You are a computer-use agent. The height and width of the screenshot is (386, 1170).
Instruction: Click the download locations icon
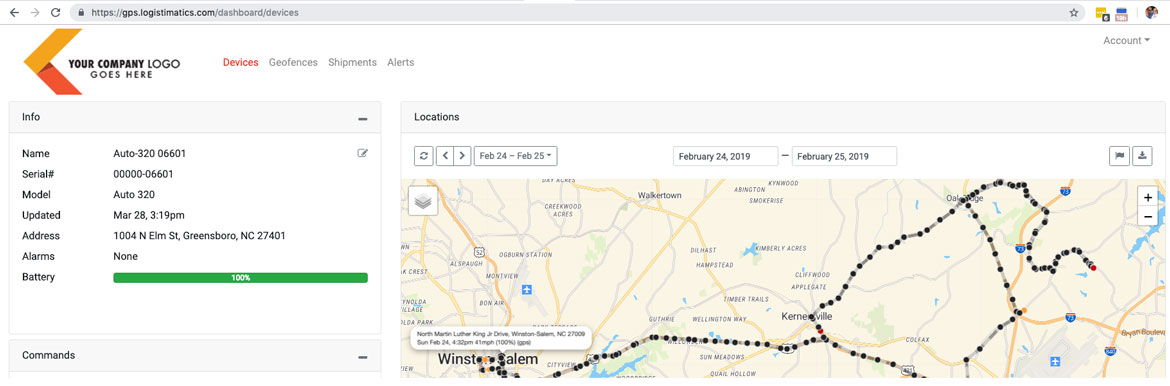tap(1142, 156)
